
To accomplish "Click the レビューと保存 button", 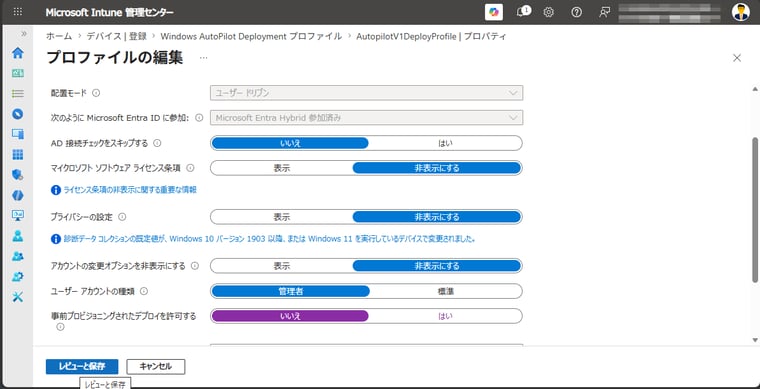I will 82,367.
